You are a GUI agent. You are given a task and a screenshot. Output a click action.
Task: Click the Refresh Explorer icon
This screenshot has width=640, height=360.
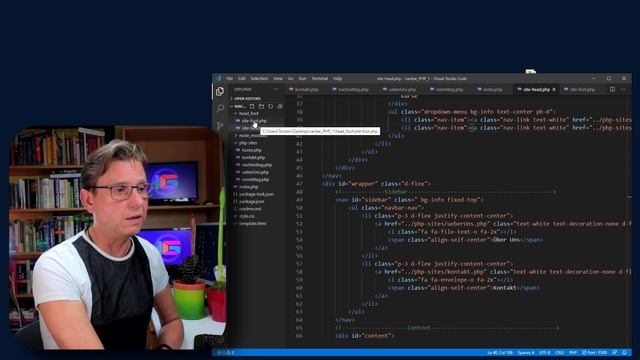pos(271,106)
